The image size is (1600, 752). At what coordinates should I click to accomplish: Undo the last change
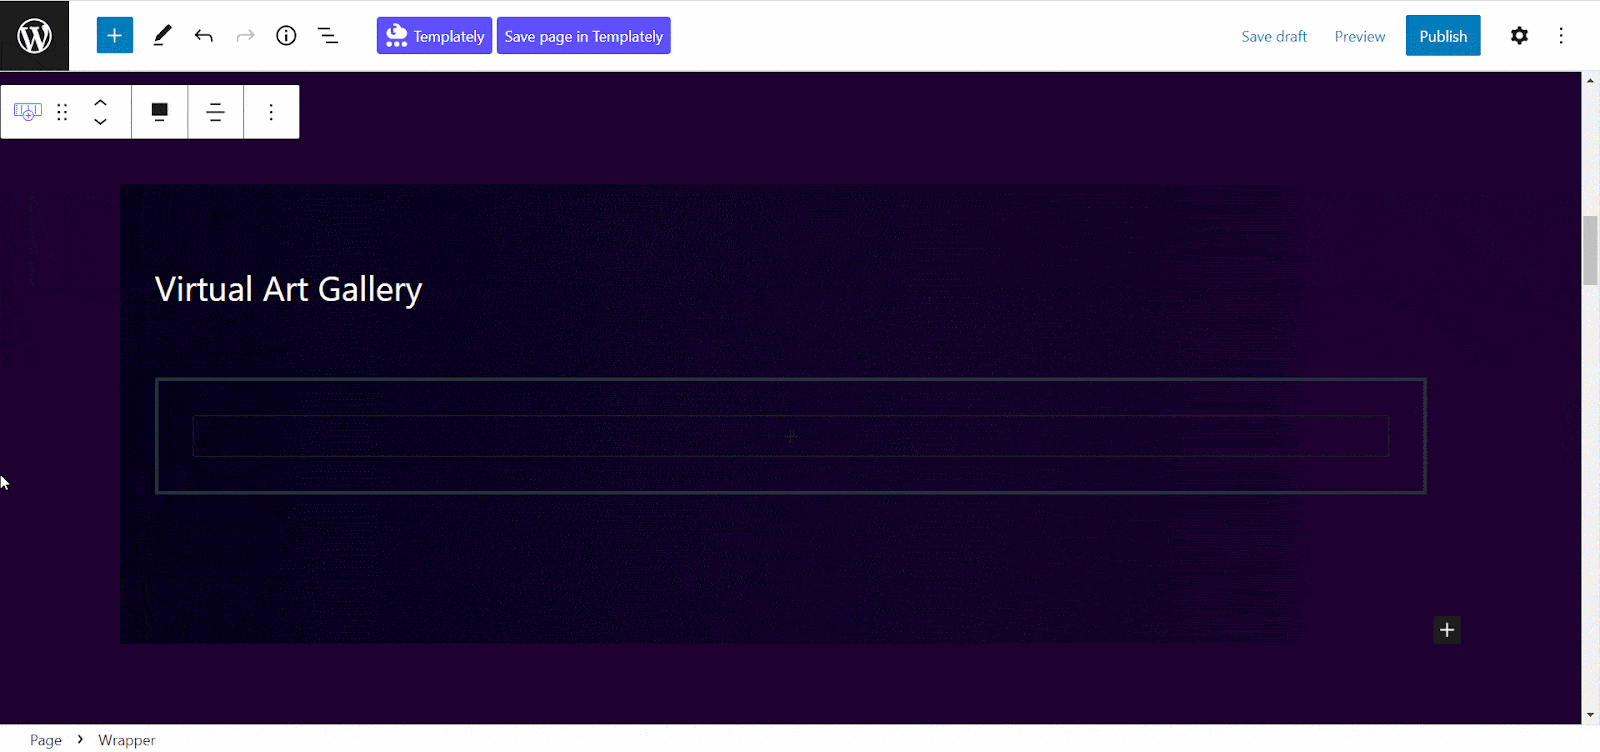tap(204, 36)
